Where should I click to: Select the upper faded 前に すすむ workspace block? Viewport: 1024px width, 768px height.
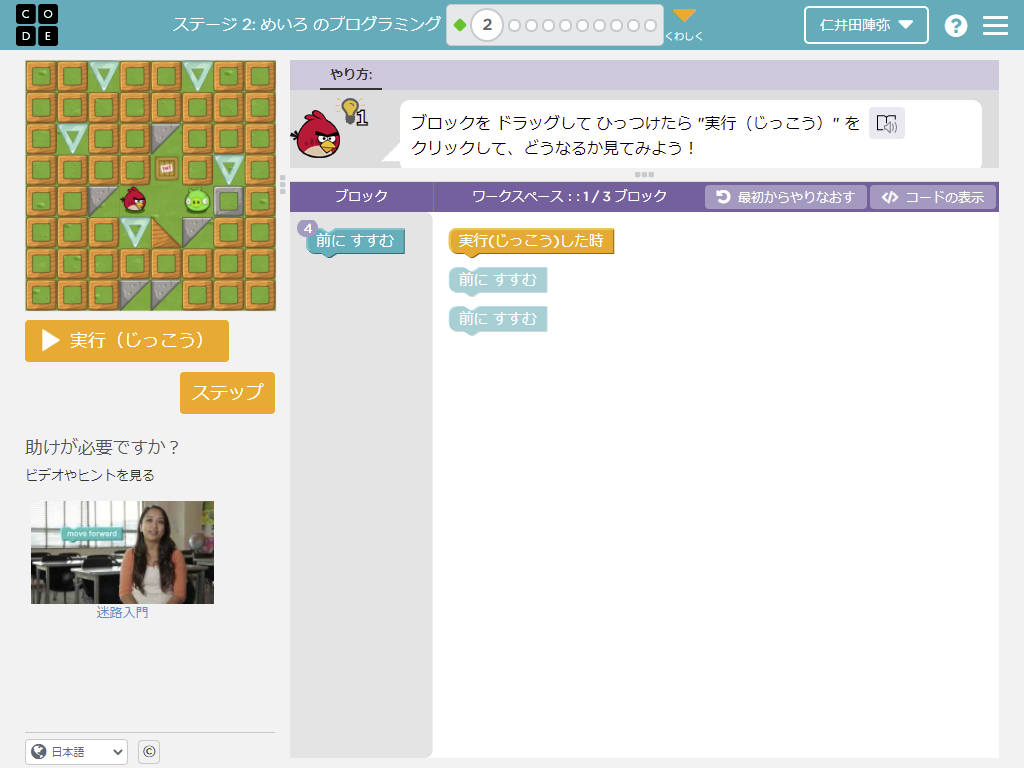498,280
